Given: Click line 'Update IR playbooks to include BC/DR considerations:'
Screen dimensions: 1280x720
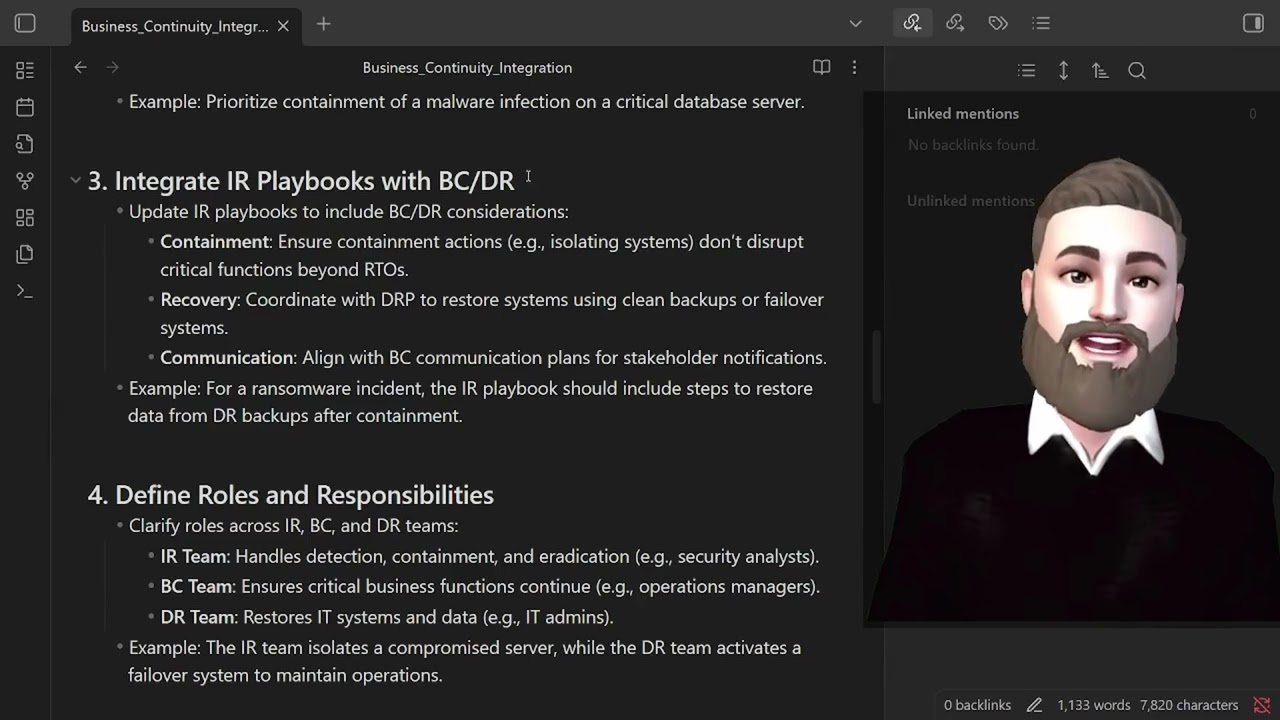Looking at the screenshot, I should coord(349,212).
